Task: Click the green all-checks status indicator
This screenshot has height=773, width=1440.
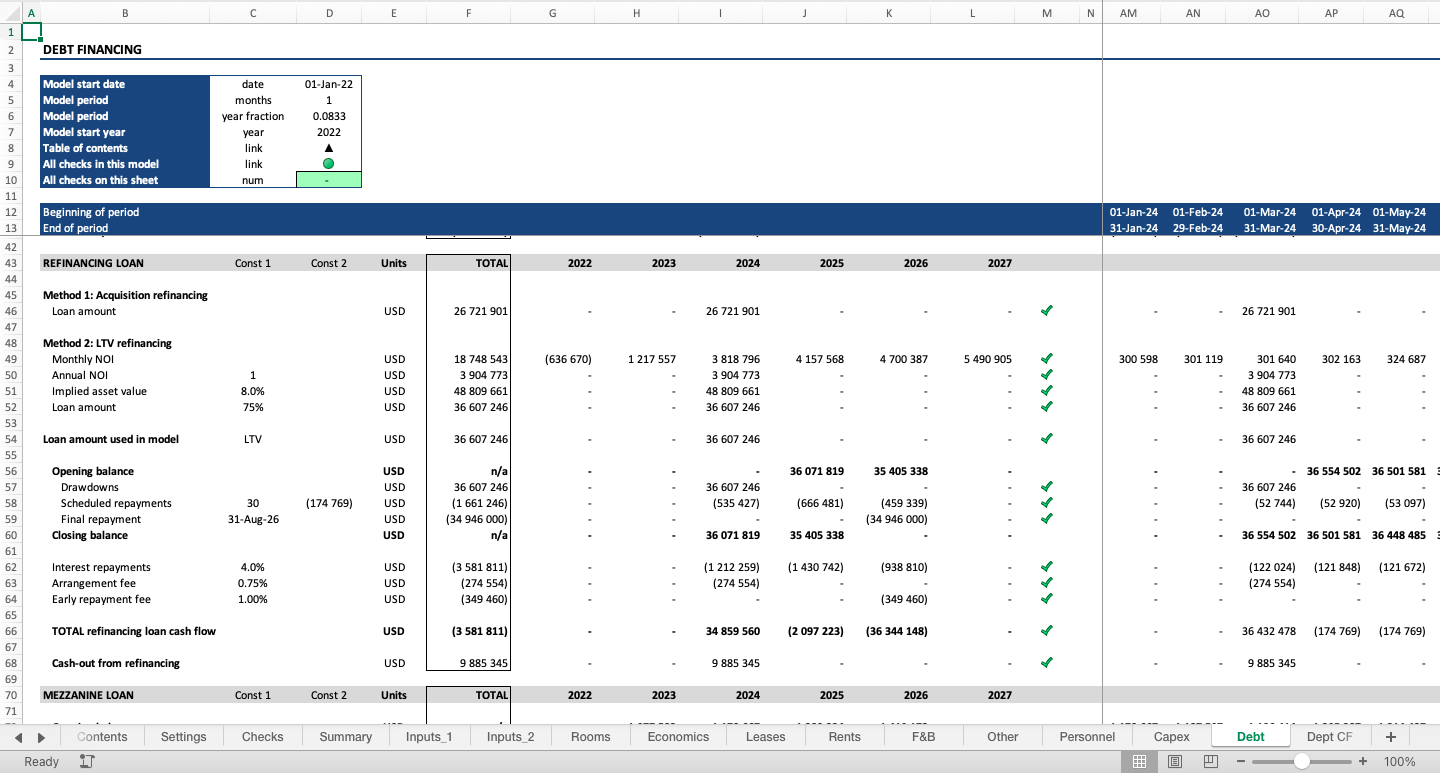Action: (329, 163)
